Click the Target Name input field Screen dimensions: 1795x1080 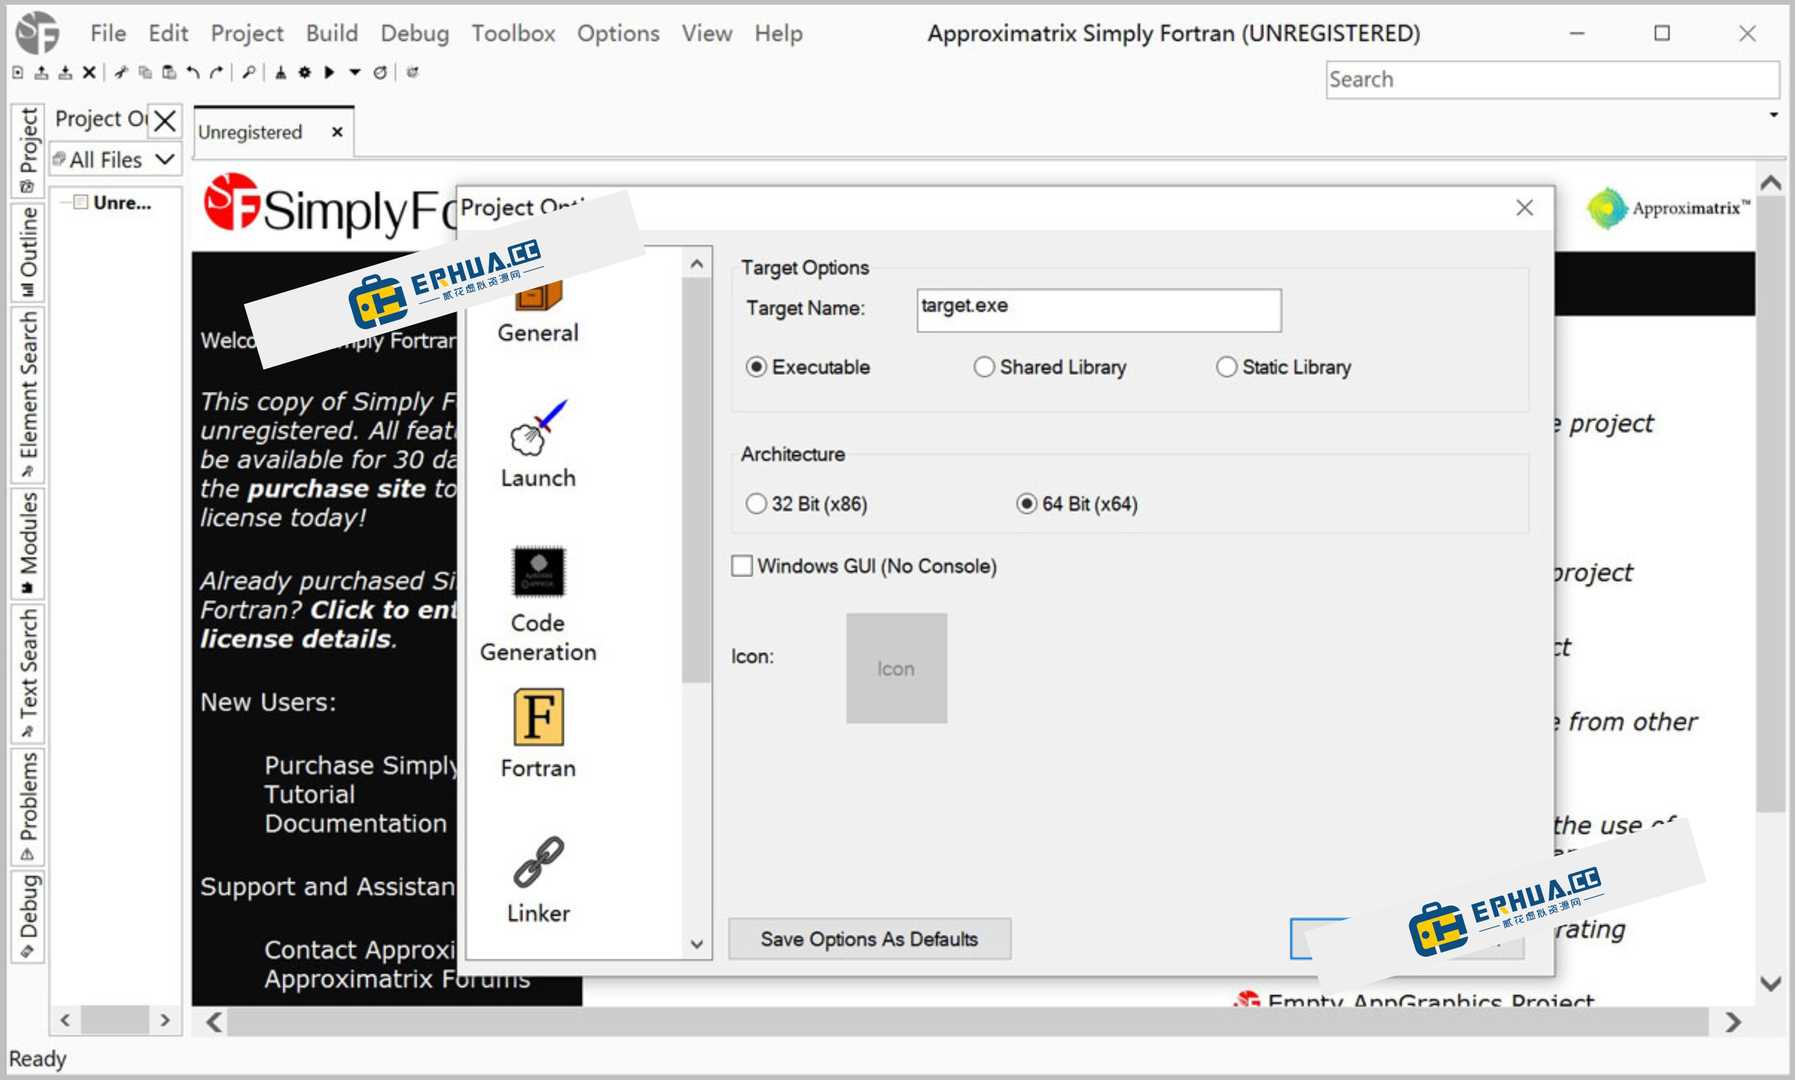tap(1099, 310)
